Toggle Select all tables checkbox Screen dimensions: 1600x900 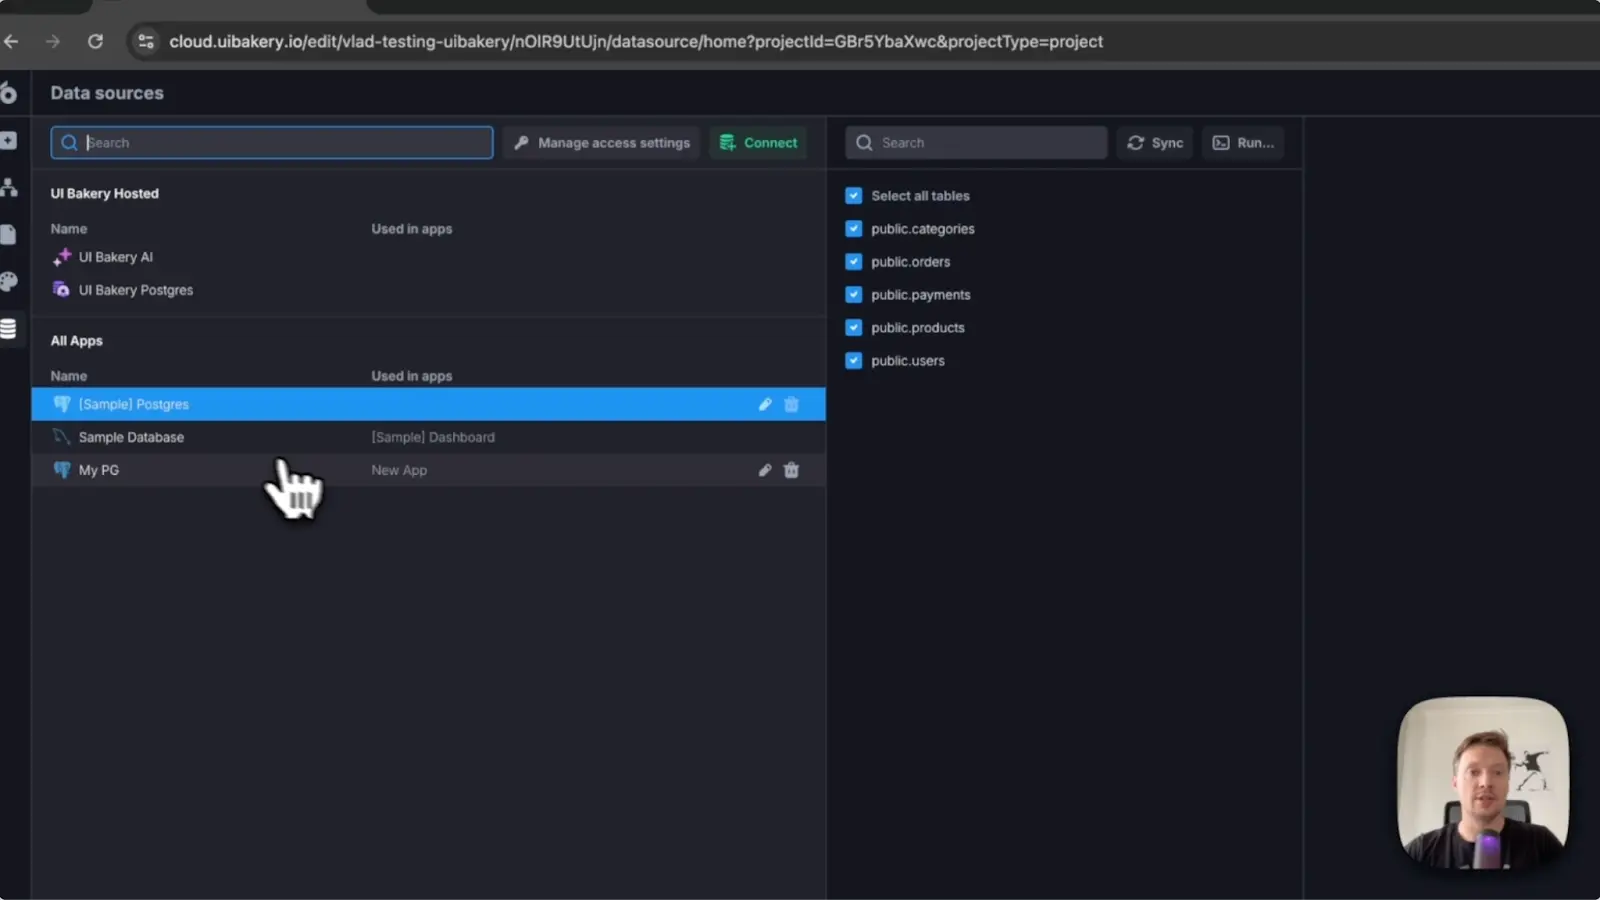coord(853,196)
